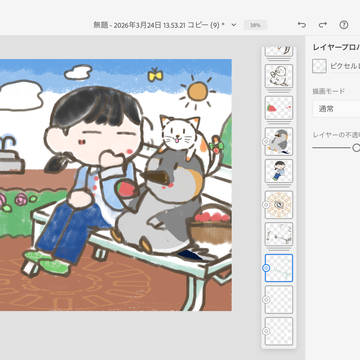The height and width of the screenshot is (360, 360).
Task: Click the pixel layer preview in the properties panel
Action: (319, 66)
